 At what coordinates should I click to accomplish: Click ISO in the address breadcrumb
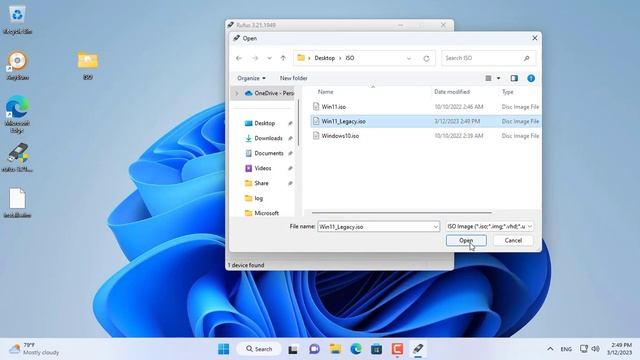[350, 58]
